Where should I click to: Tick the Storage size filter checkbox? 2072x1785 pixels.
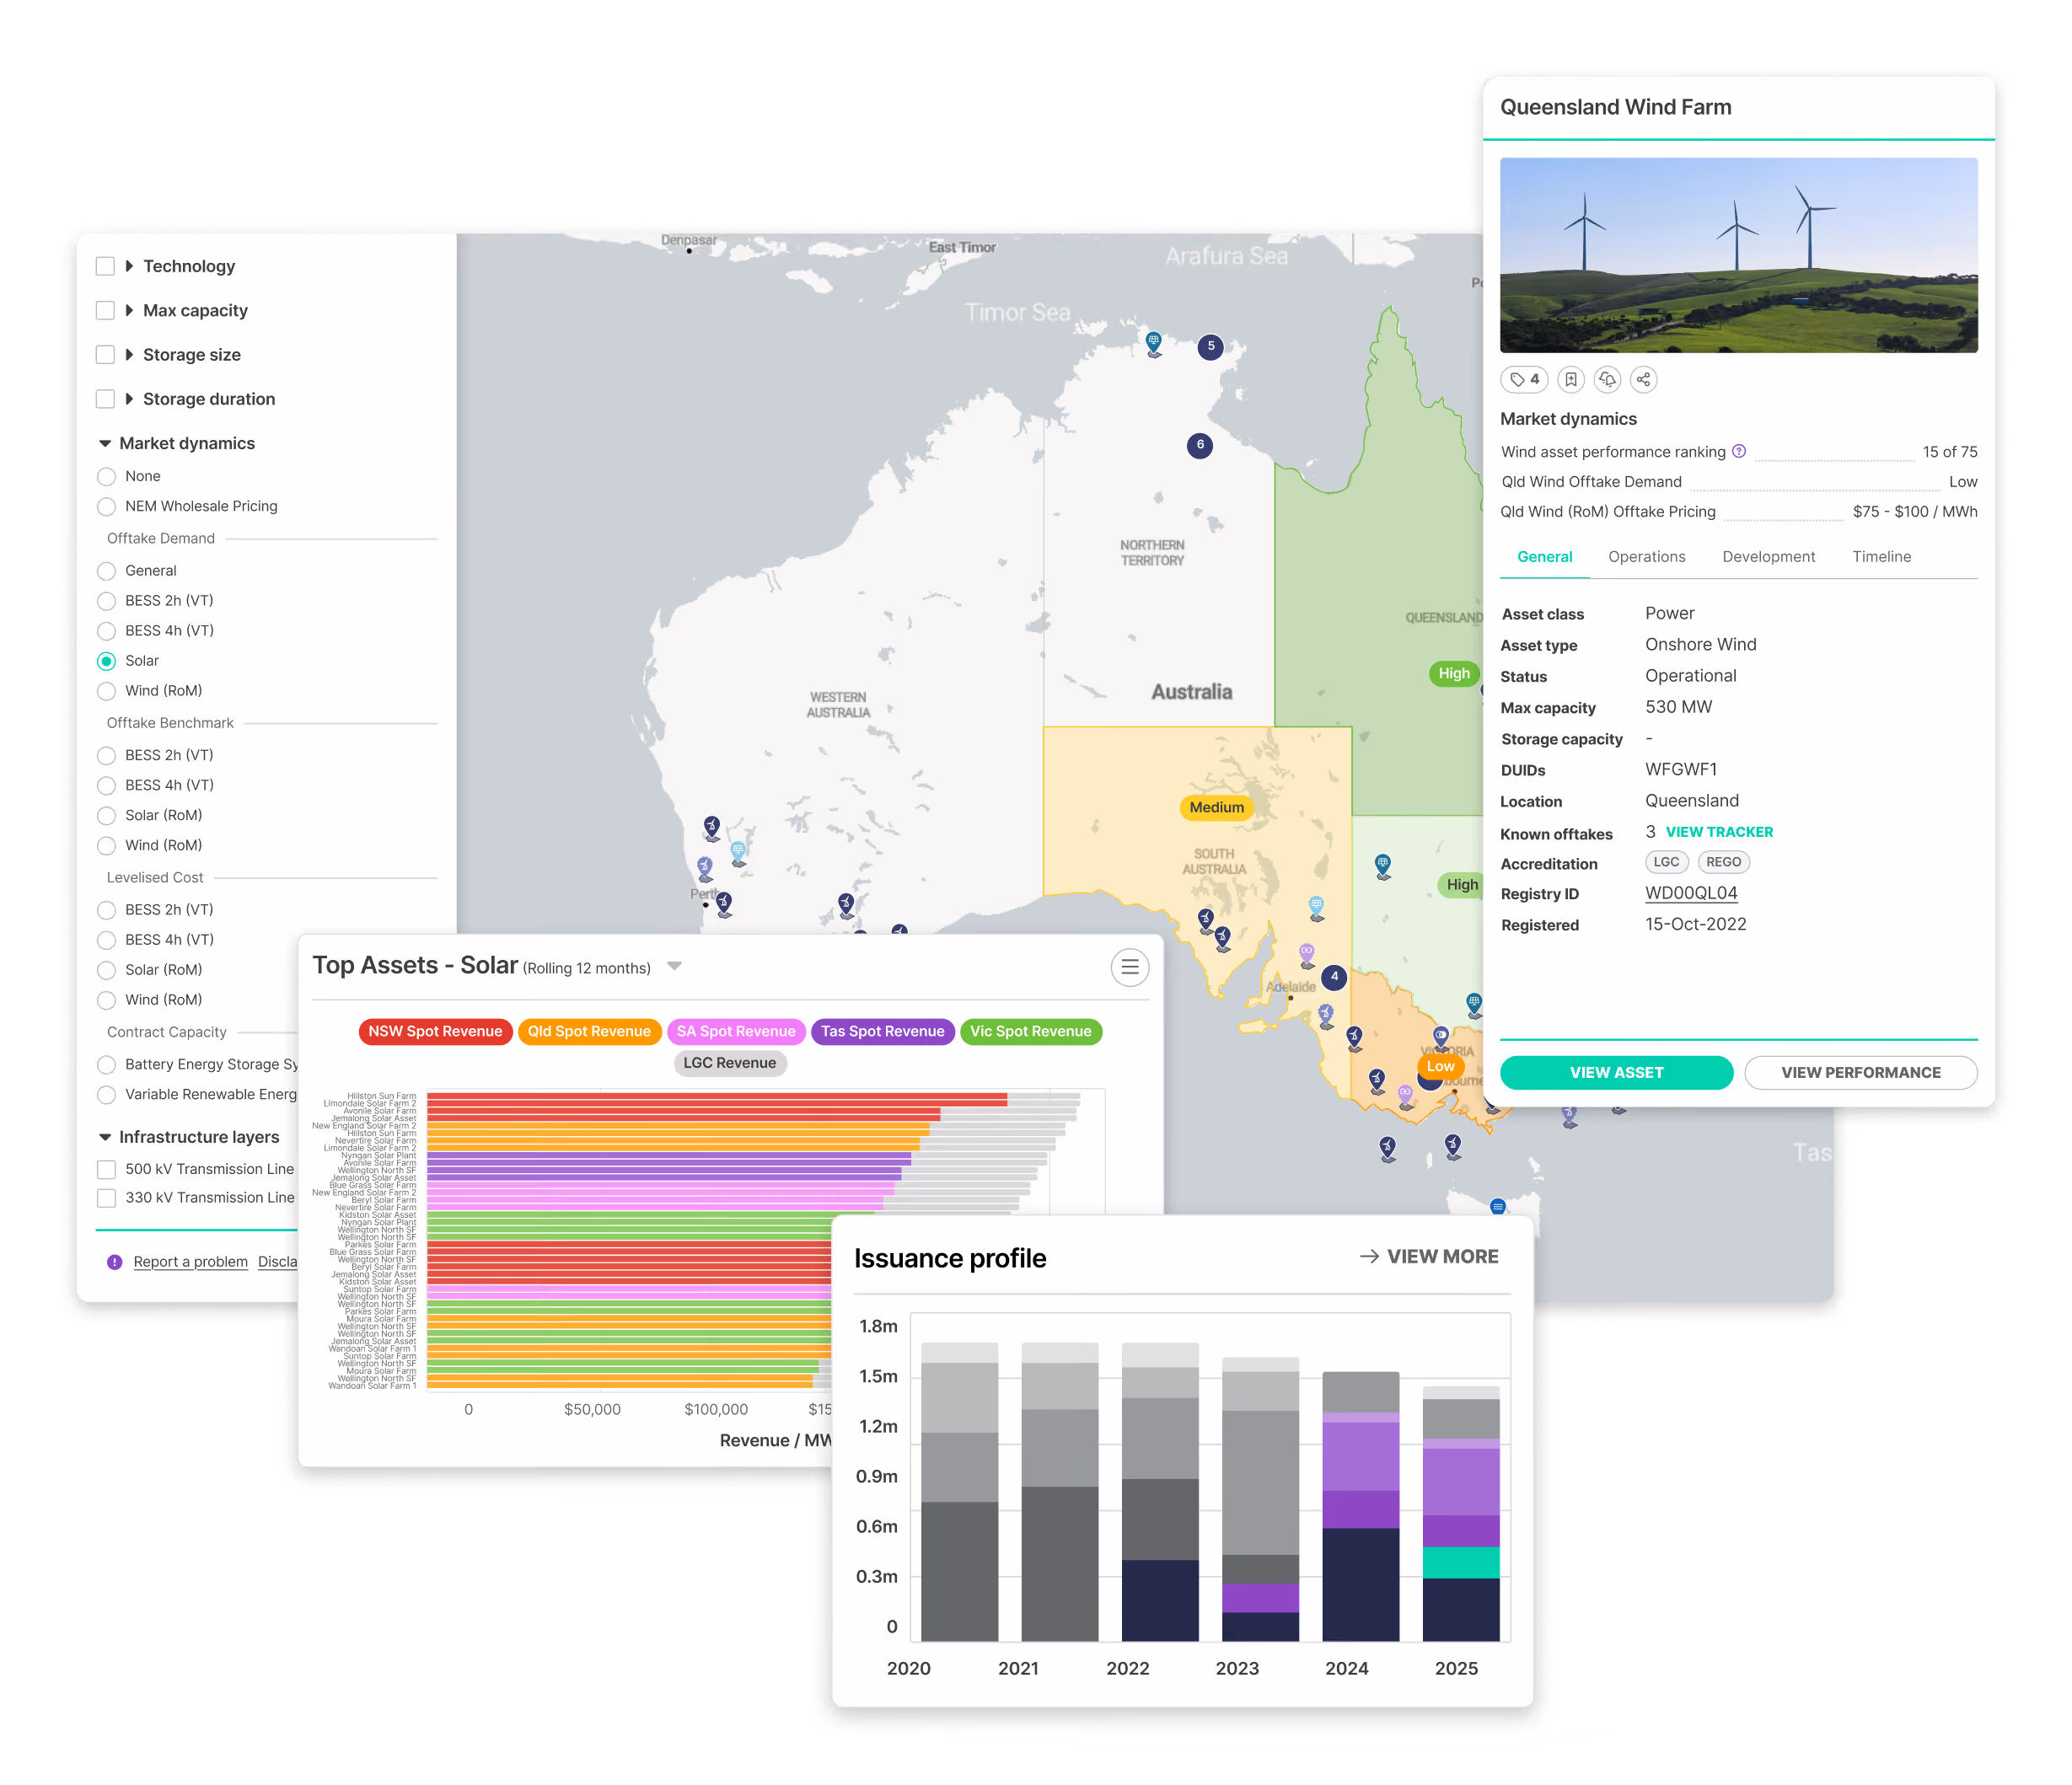pyautogui.click(x=105, y=355)
